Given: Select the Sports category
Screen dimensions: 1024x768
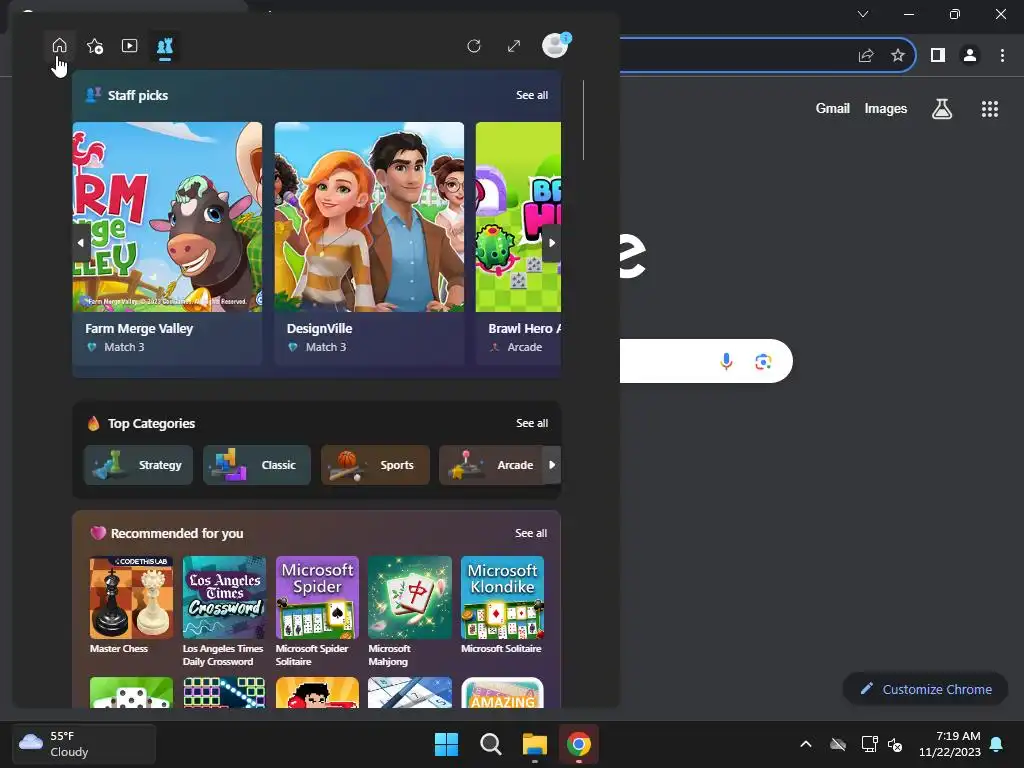Looking at the screenshot, I should [375, 465].
